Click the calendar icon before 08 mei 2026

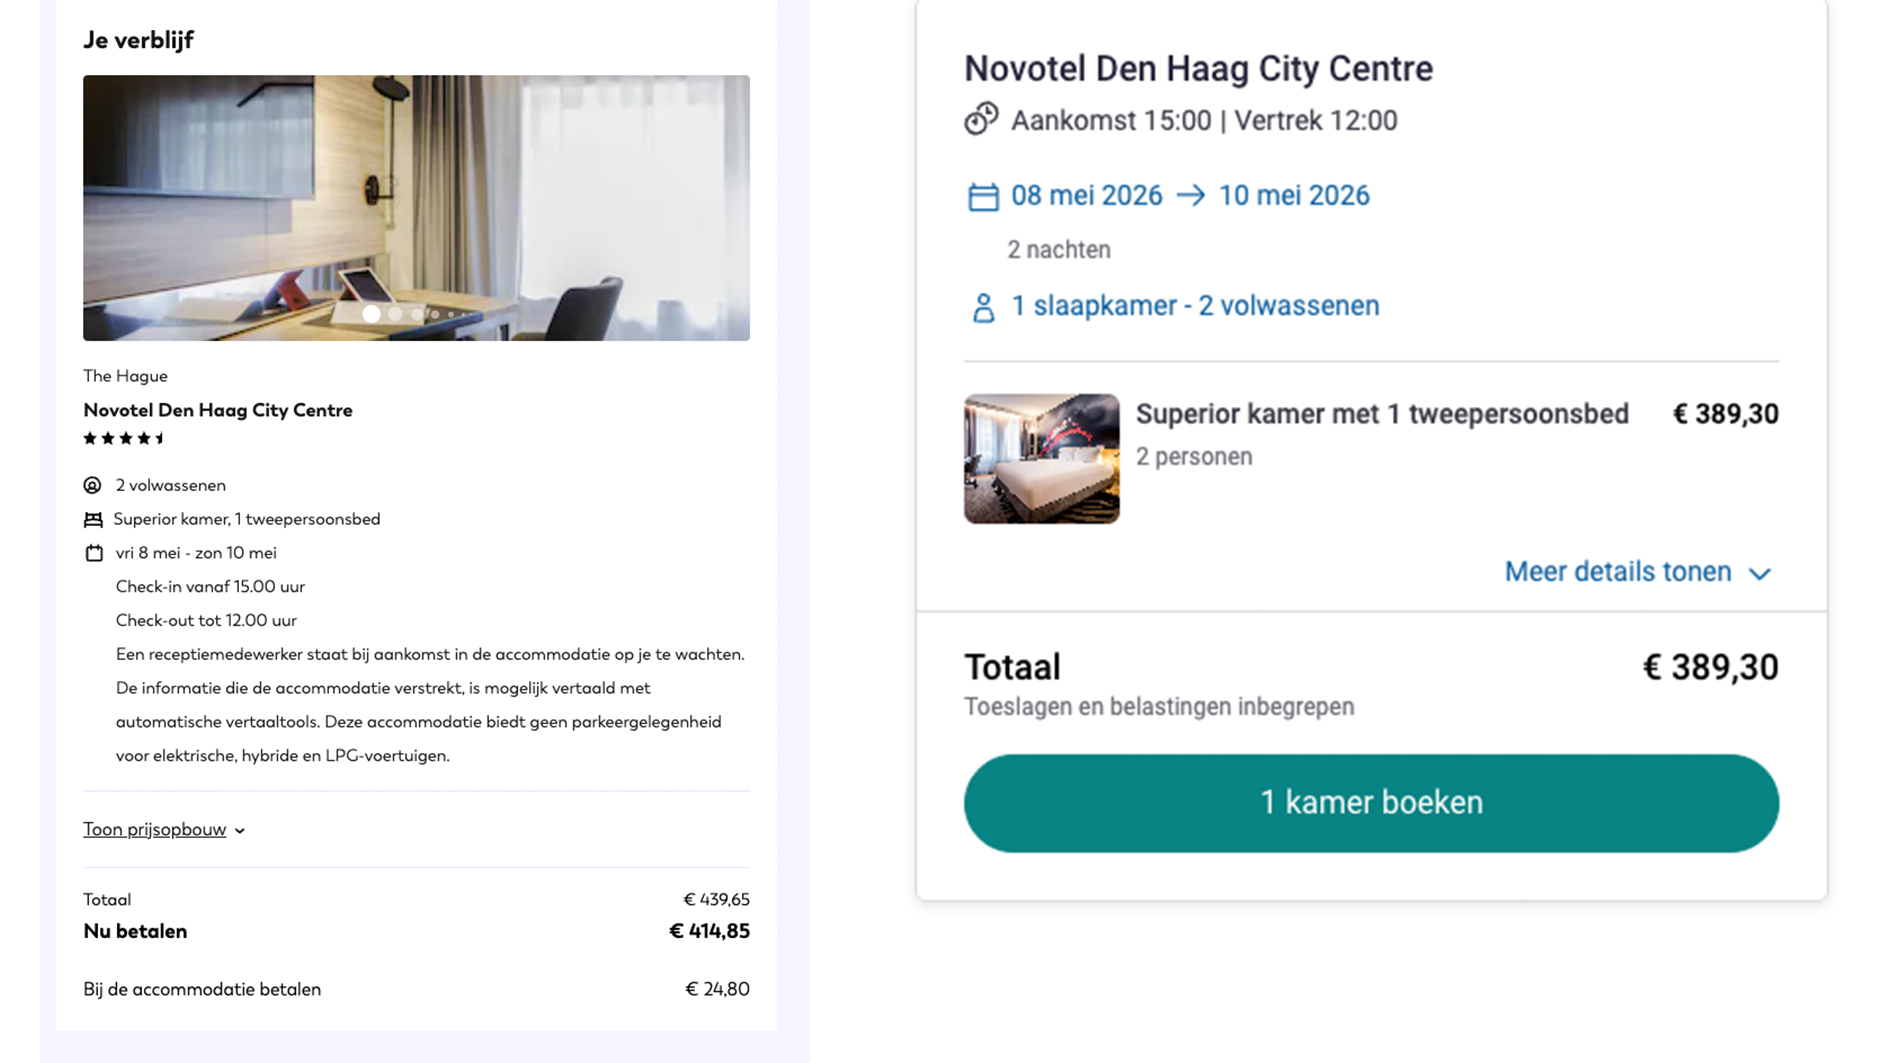pyautogui.click(x=983, y=196)
